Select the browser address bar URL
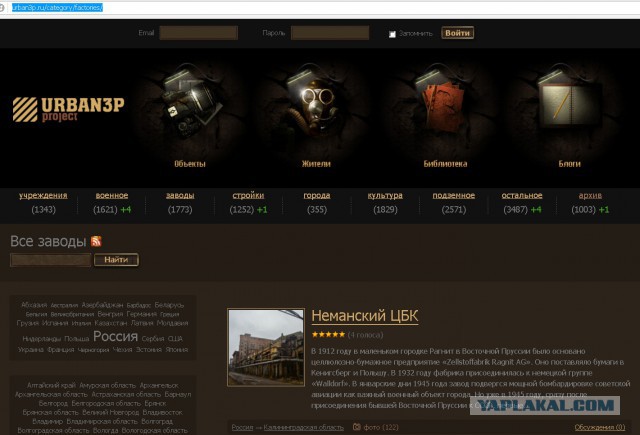Viewport: 640px width, 435px height. 57,7
